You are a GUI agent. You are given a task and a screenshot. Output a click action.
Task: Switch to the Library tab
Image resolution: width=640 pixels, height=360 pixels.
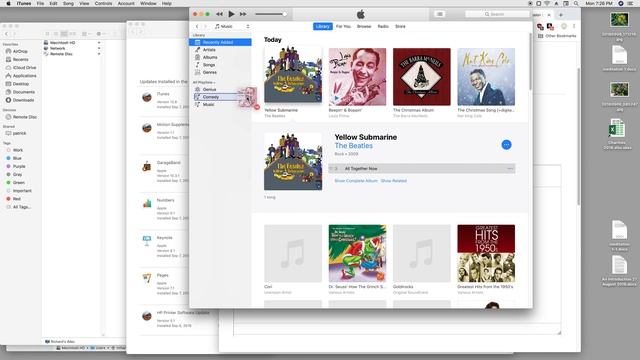click(x=322, y=26)
